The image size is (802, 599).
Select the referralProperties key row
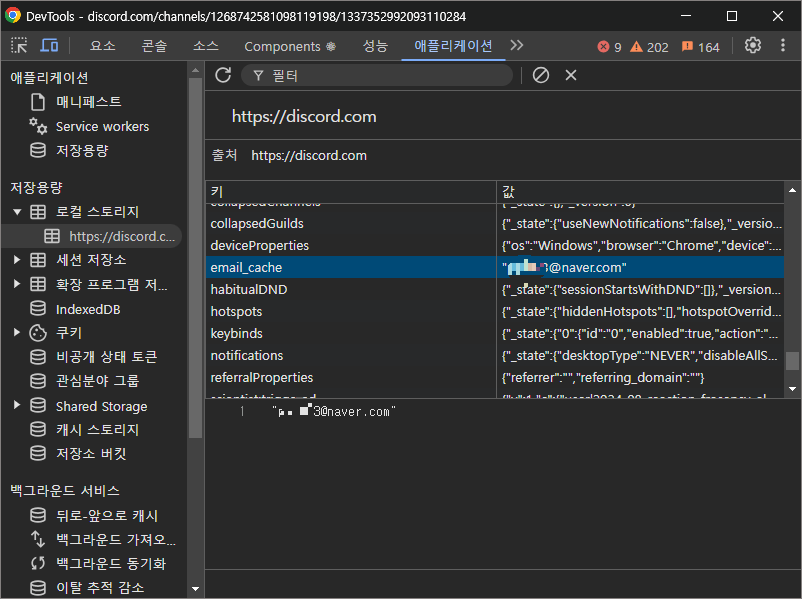click(351, 378)
